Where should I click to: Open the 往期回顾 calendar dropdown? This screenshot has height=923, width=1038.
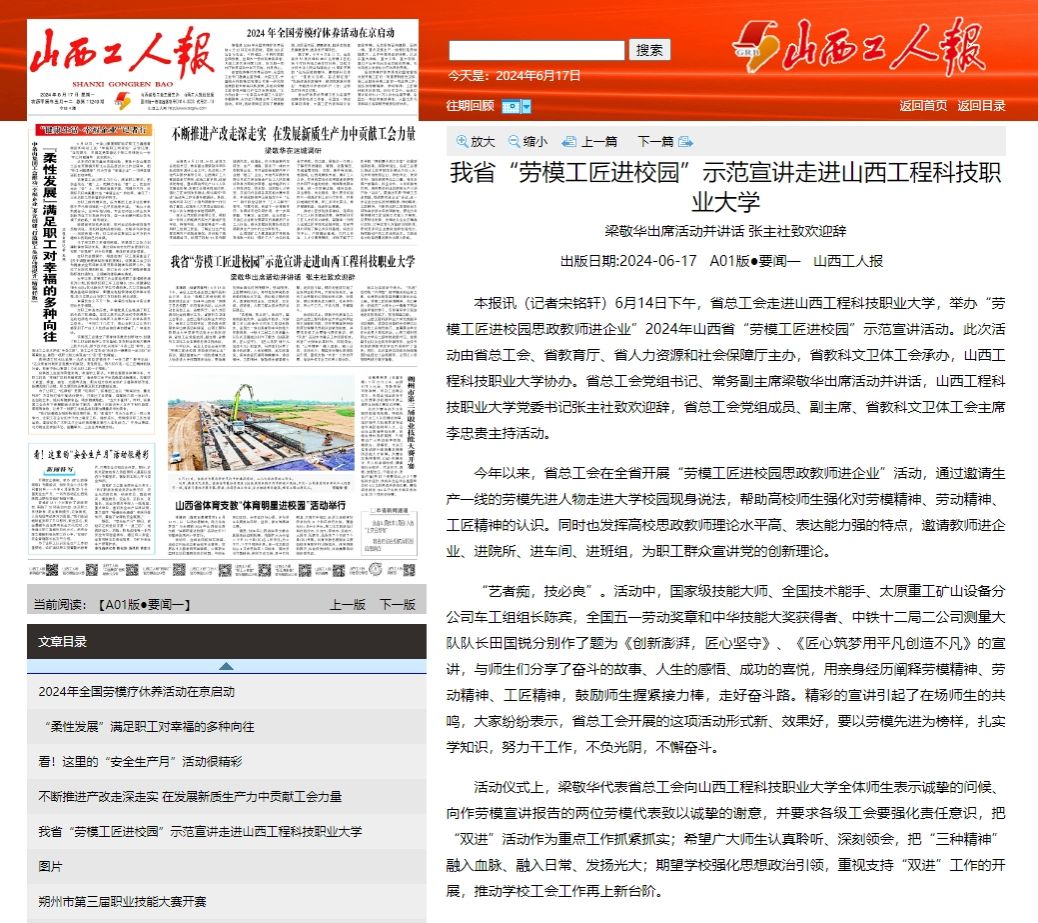516,106
